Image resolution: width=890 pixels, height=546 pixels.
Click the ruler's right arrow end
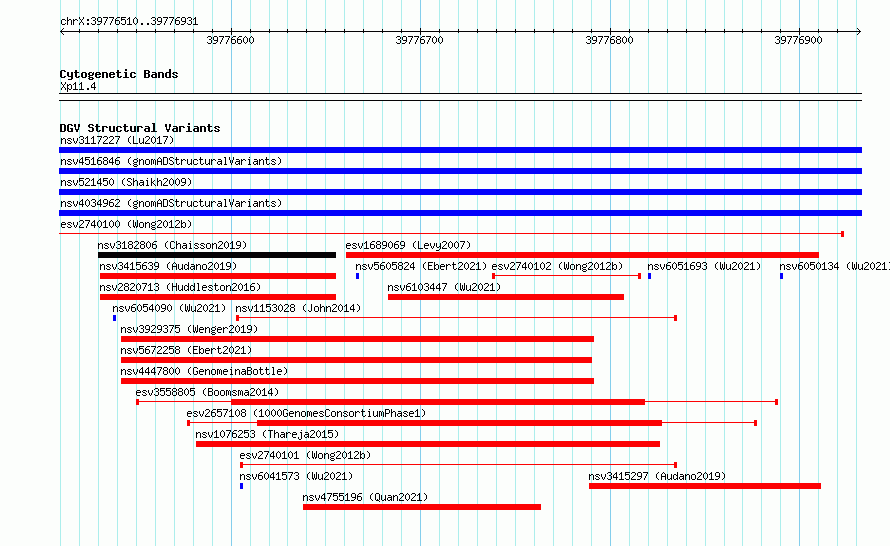pyautogui.click(x=859, y=32)
